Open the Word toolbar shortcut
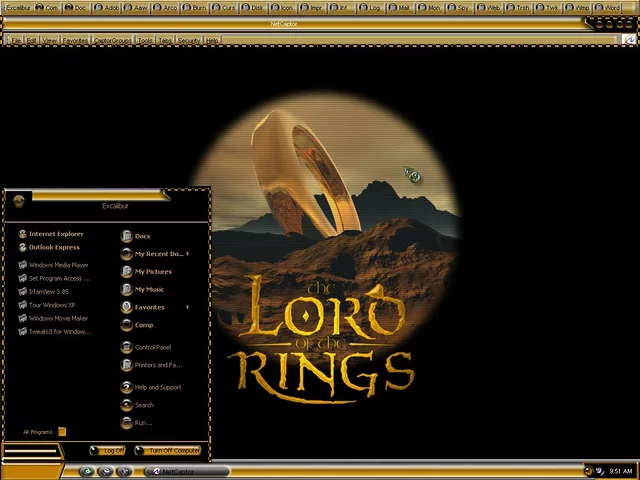The image size is (640, 480). point(607,7)
